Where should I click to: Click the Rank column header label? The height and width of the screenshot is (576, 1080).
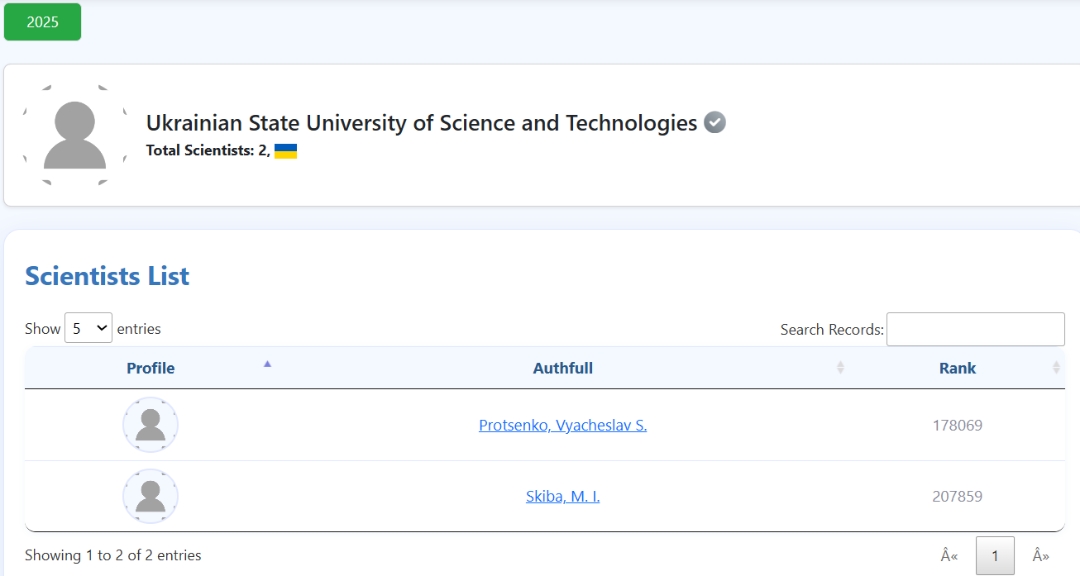[x=957, y=368]
